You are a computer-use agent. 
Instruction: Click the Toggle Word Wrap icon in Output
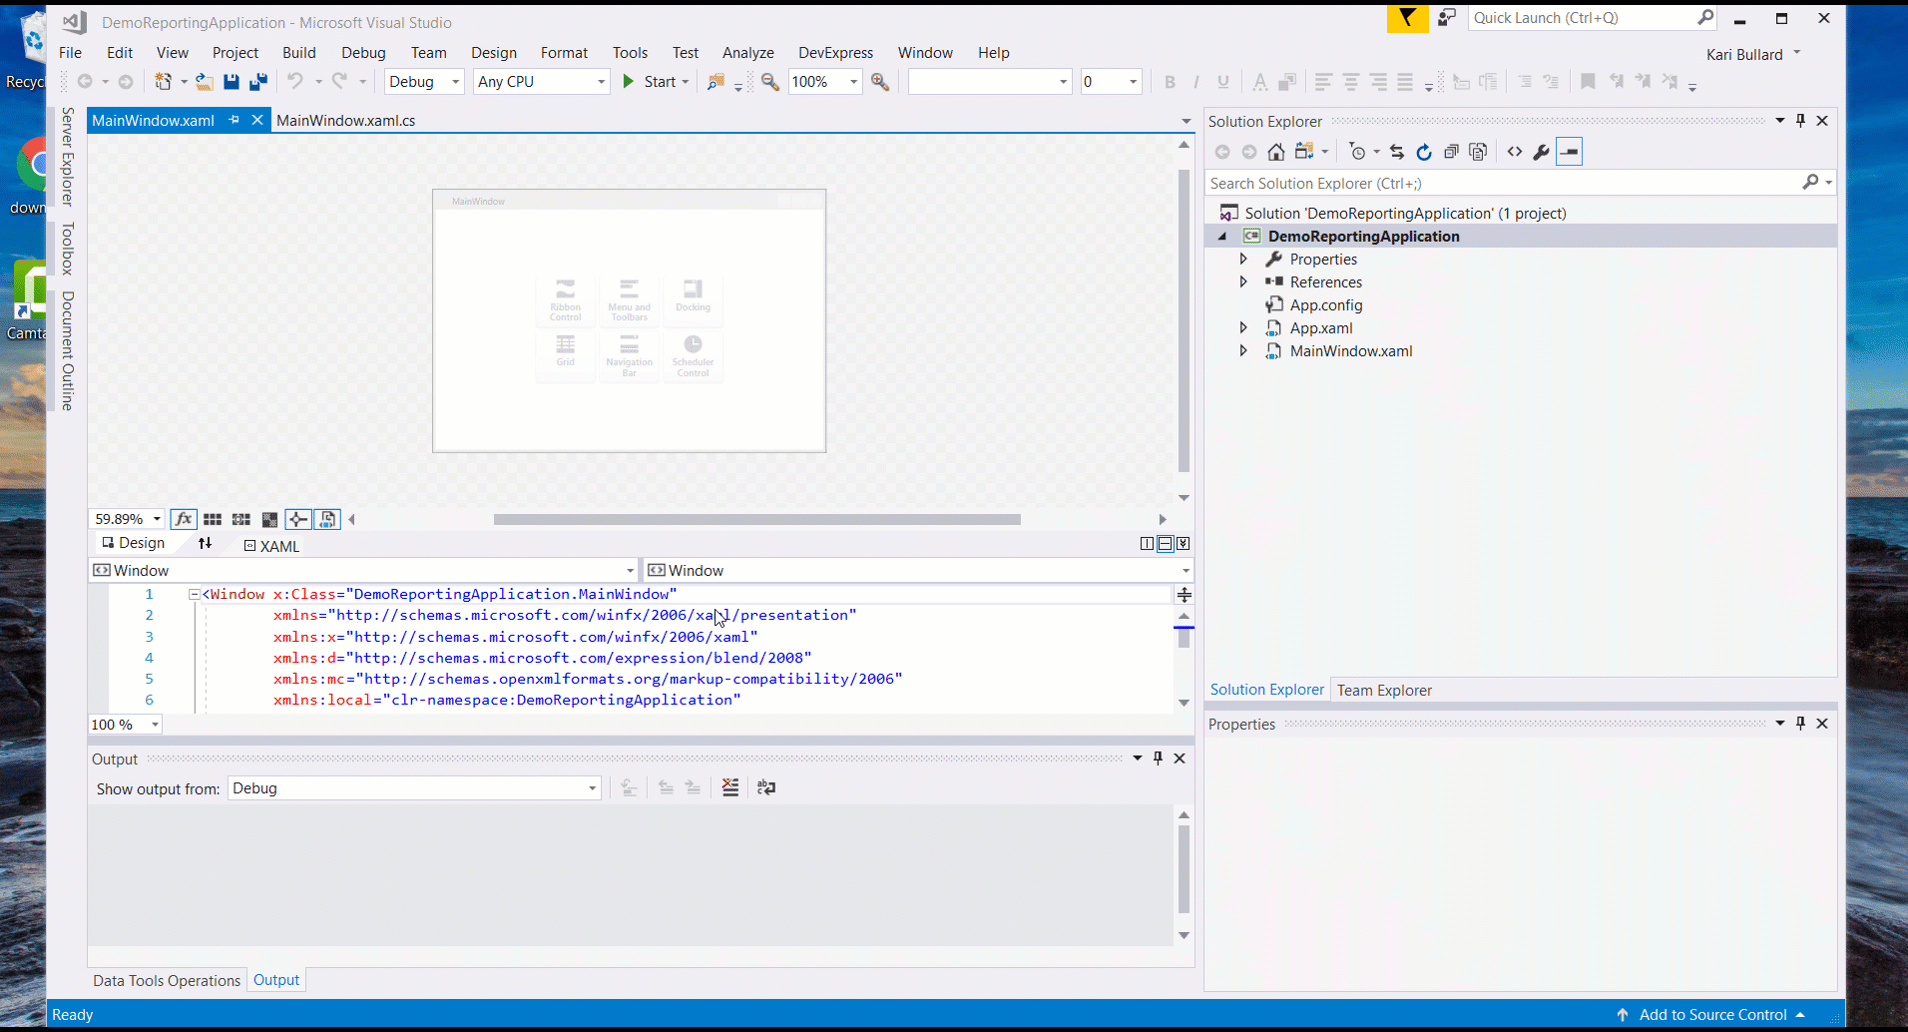767,788
